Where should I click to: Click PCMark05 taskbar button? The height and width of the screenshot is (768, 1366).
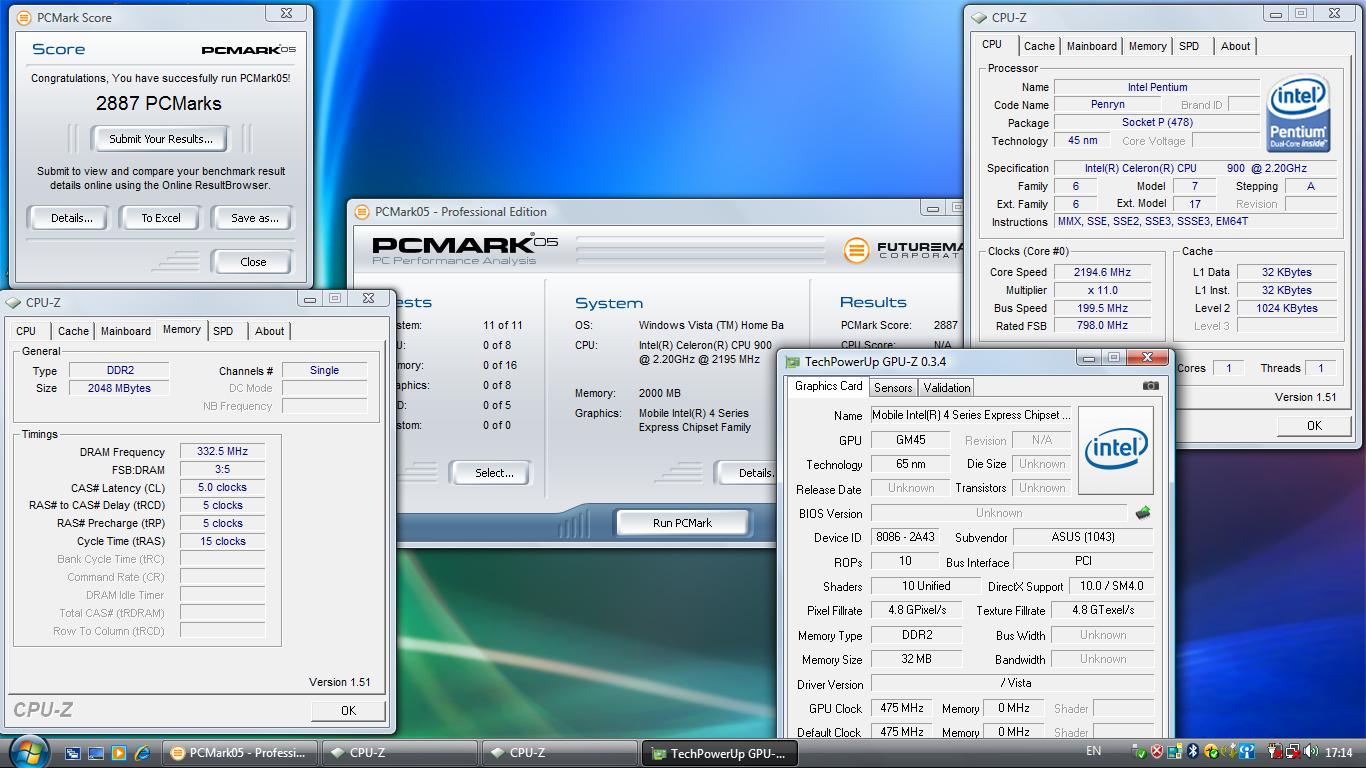coord(240,753)
